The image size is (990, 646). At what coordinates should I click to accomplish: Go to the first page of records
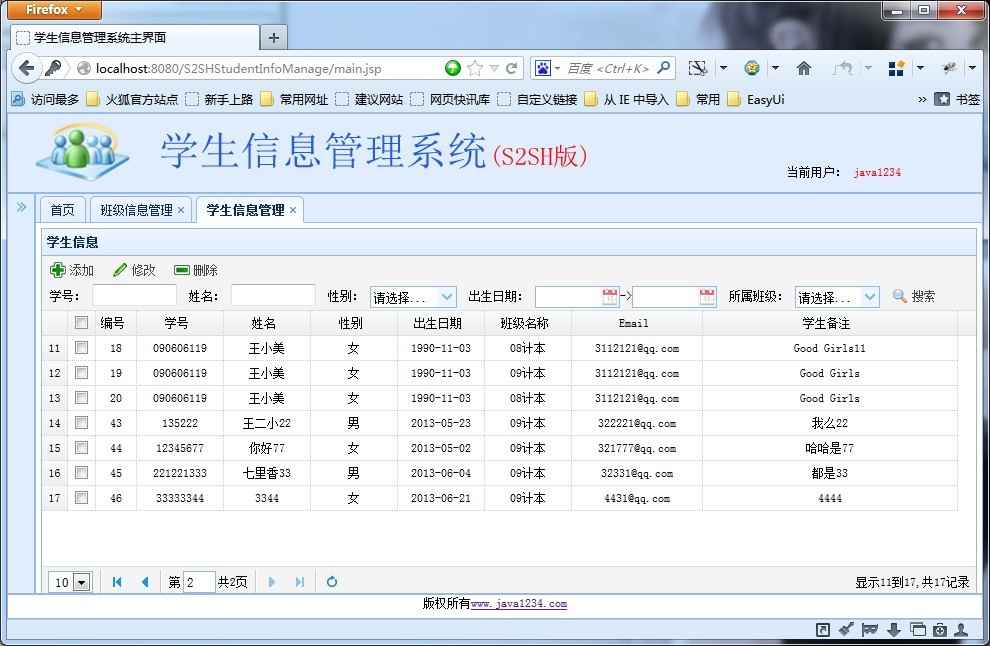117,582
